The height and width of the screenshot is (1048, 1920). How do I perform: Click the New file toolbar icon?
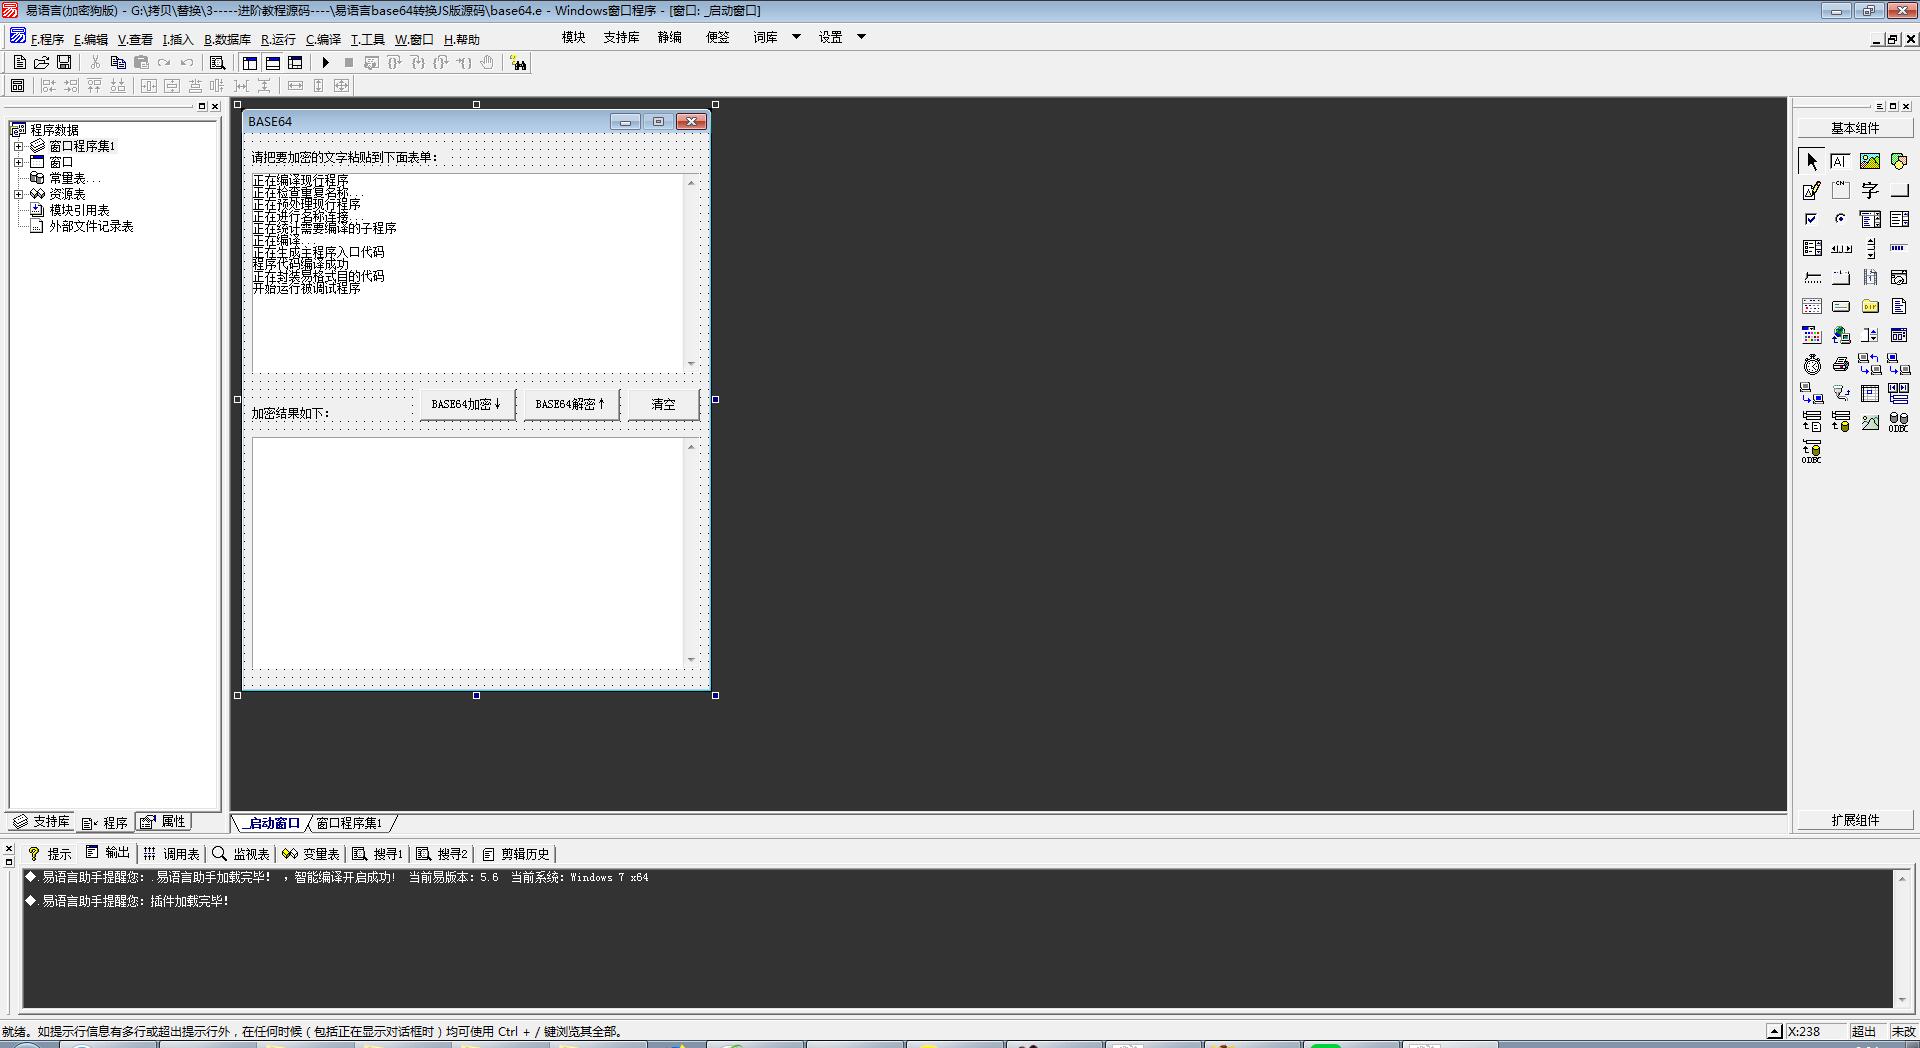click(x=19, y=62)
